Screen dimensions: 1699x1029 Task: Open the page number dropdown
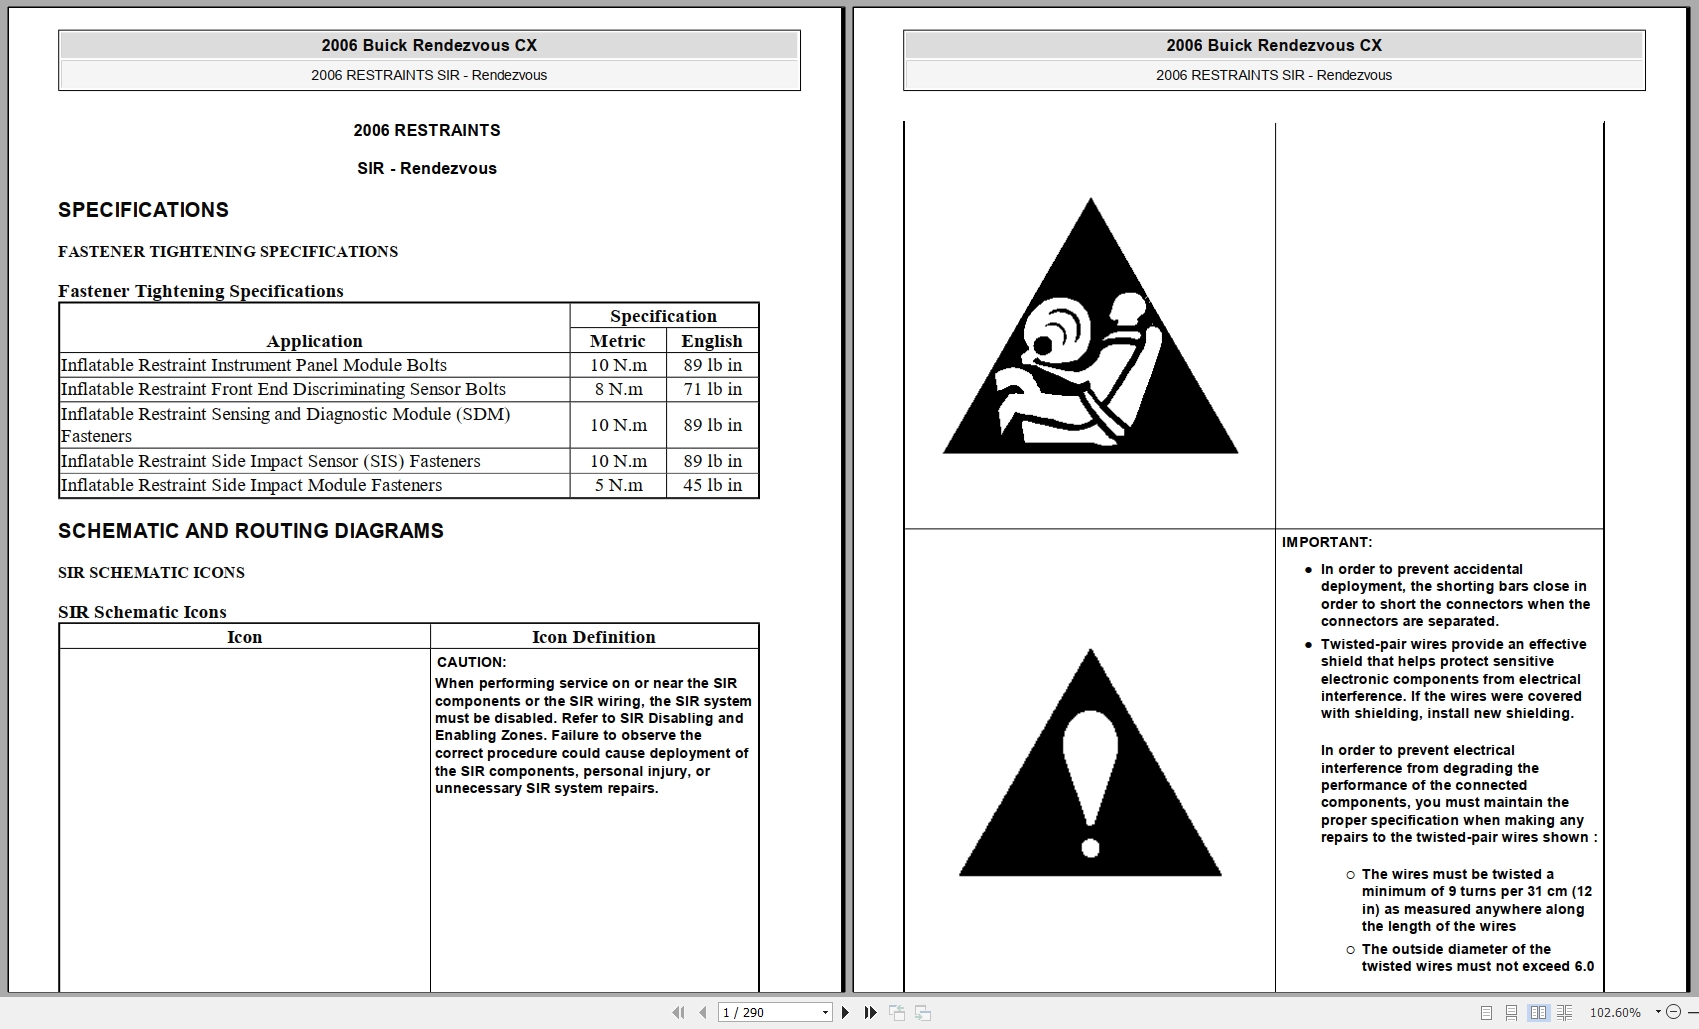pos(825,1013)
